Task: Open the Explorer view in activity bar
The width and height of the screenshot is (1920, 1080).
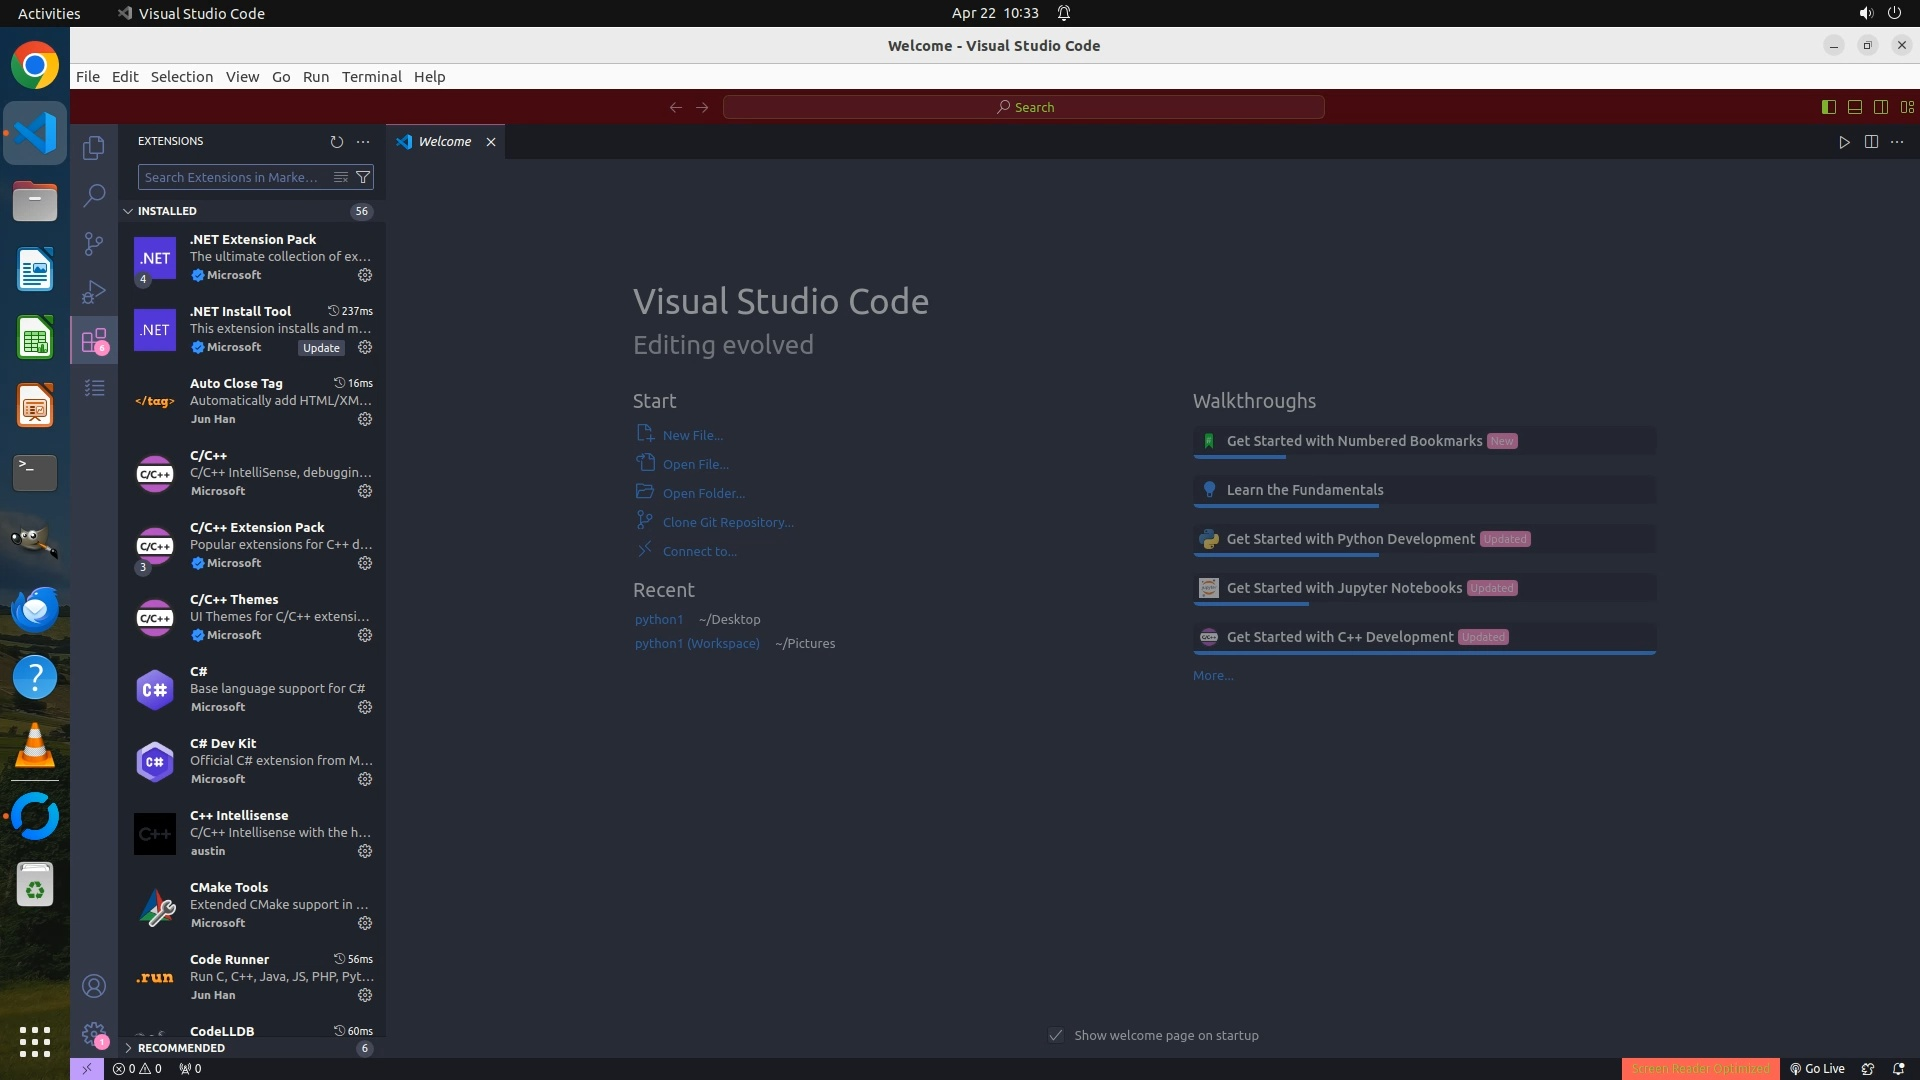Action: coord(94,147)
